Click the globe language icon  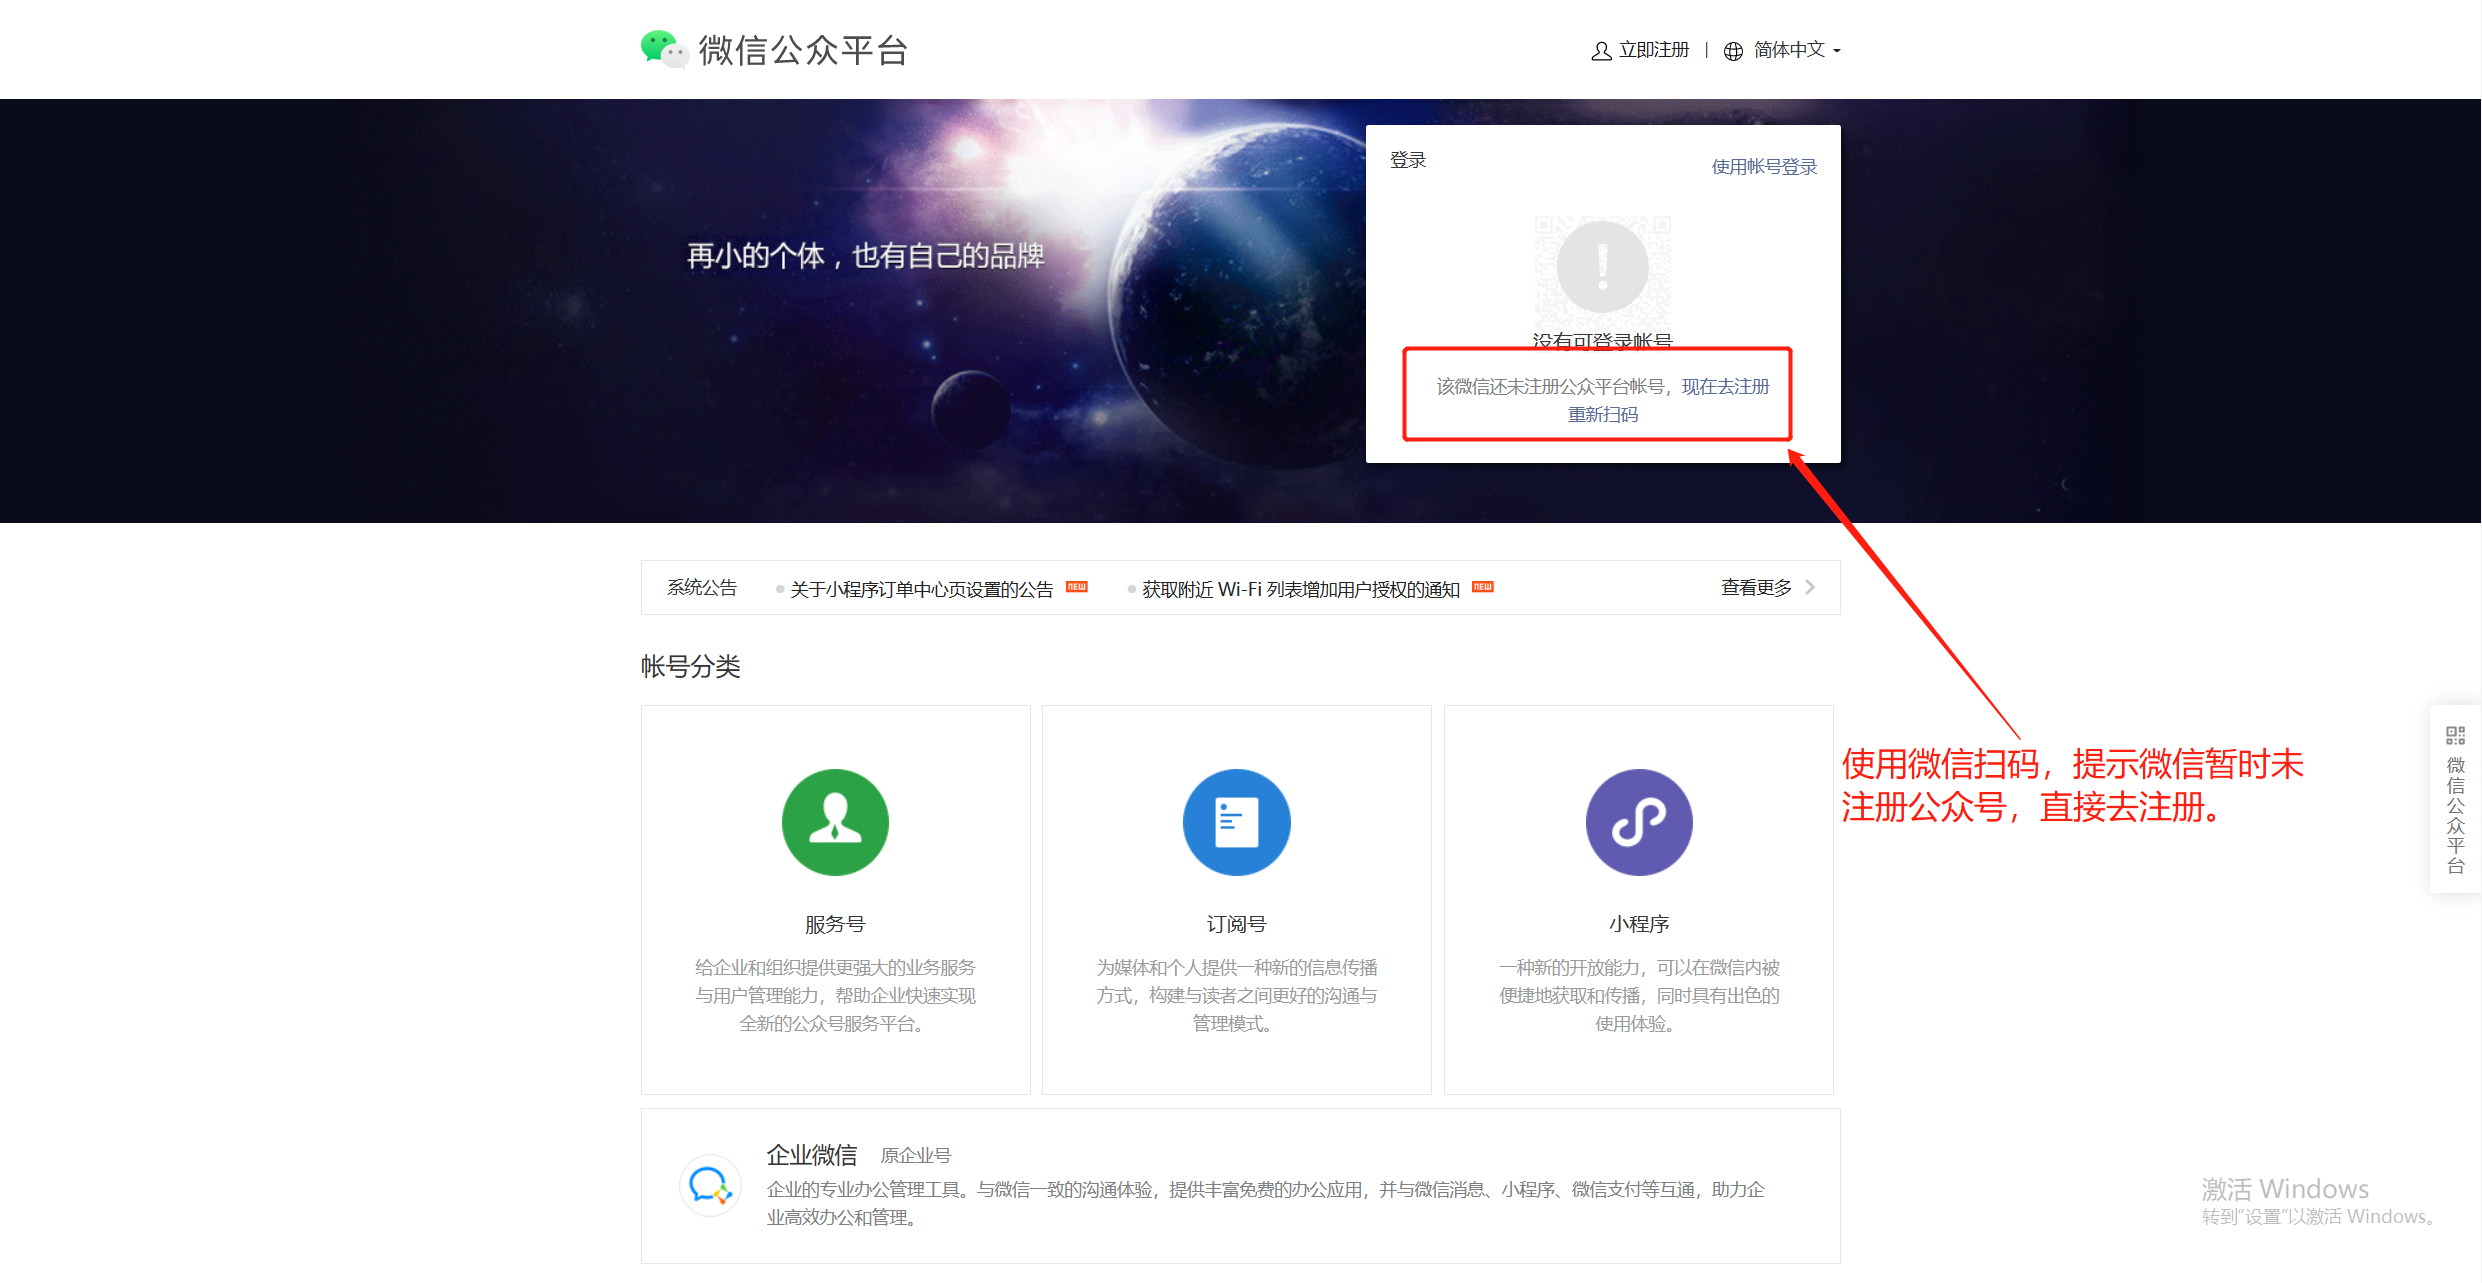pyautogui.click(x=1733, y=51)
